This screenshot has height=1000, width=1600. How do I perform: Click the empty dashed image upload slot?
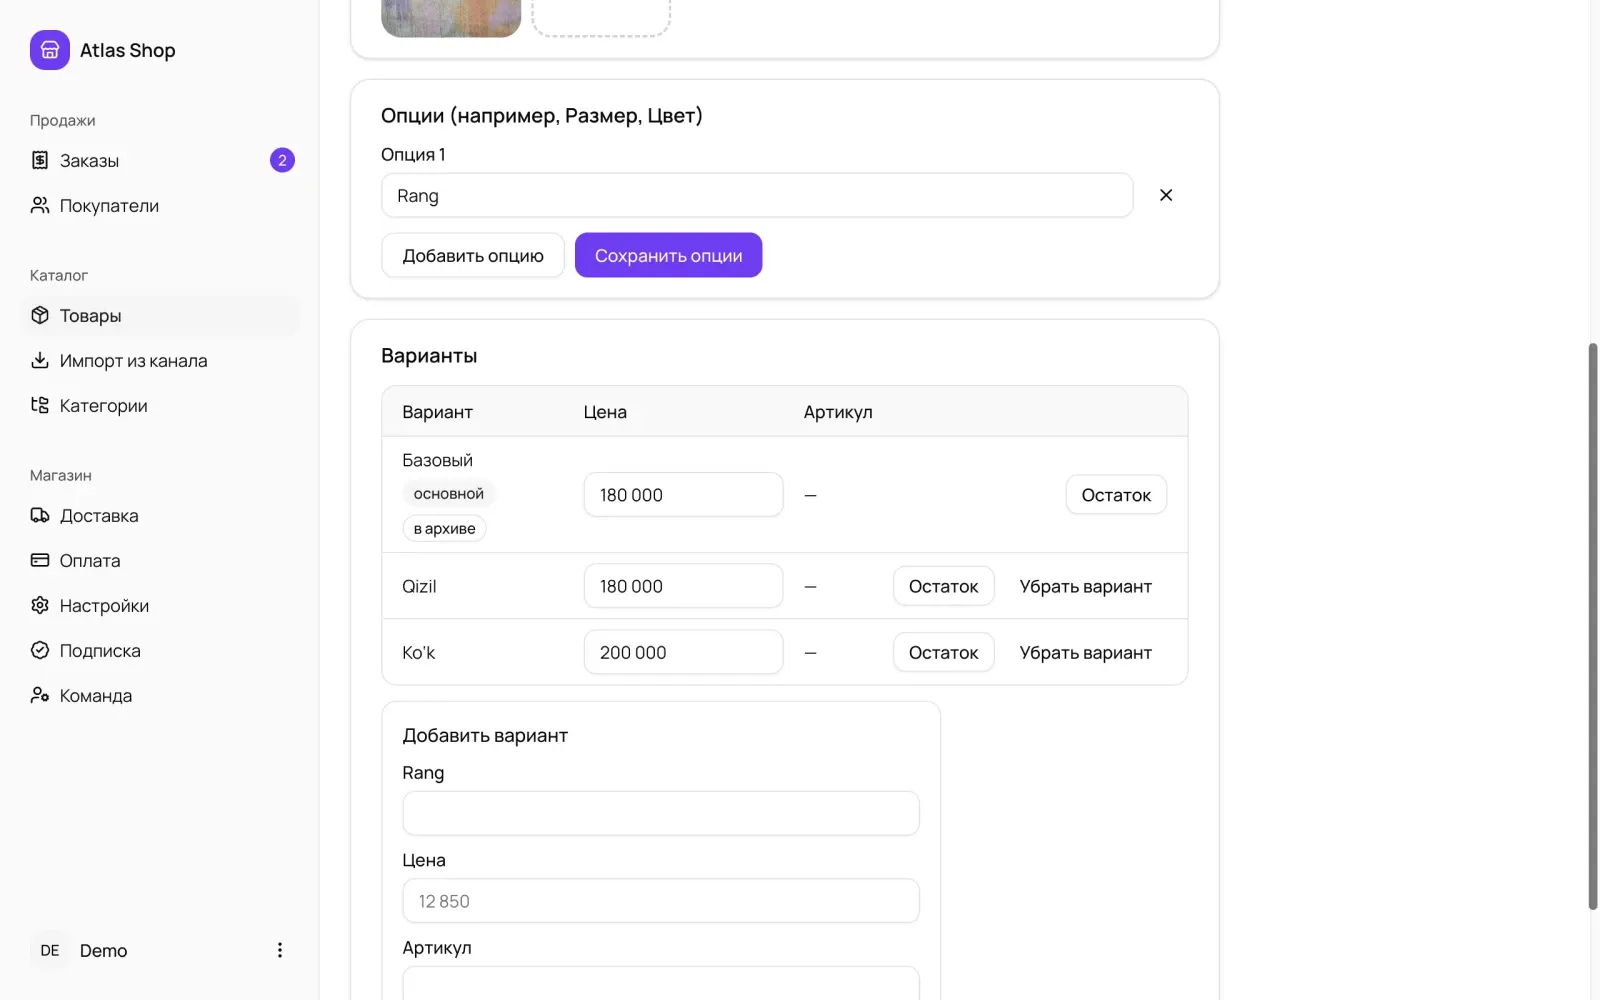(601, 18)
